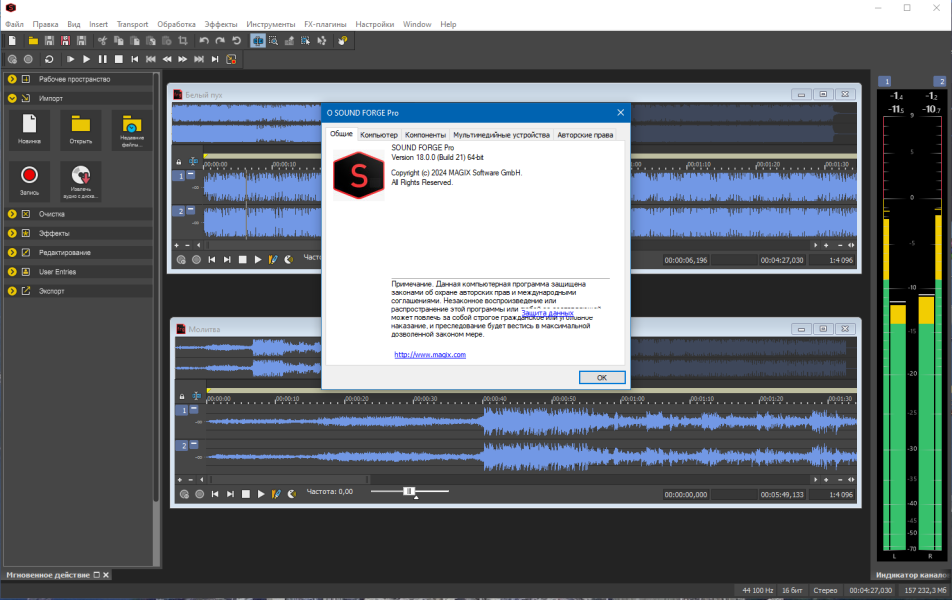This screenshot has height=600, width=952.
Task: Pause playback in the main transport toolbar
Action: coord(103,59)
